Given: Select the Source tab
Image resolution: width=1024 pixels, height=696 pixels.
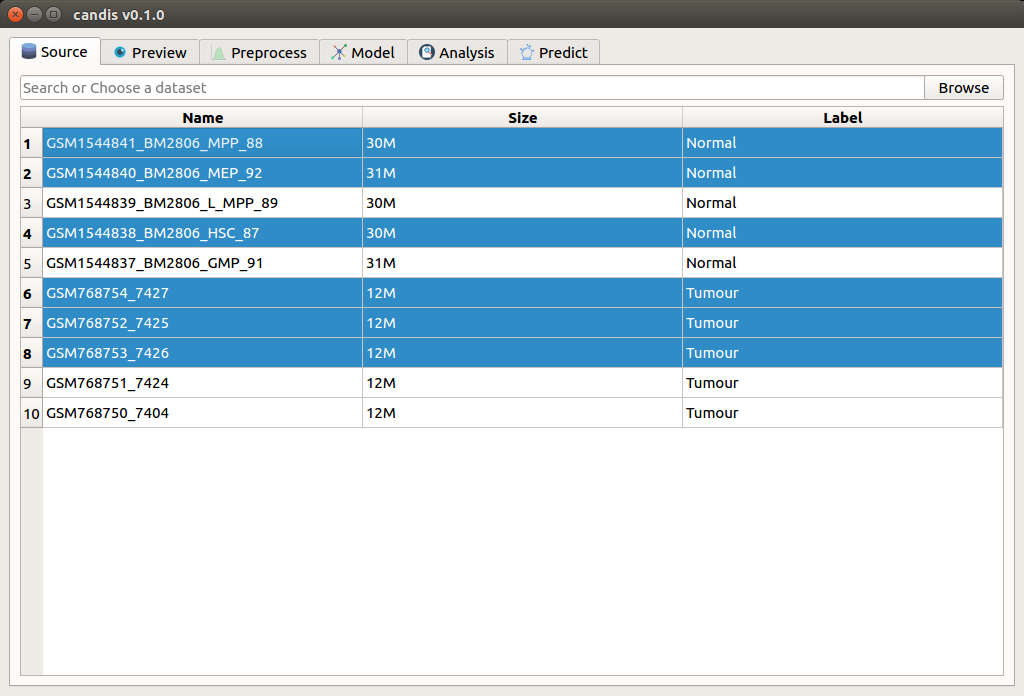Looking at the screenshot, I should click(x=55, y=52).
